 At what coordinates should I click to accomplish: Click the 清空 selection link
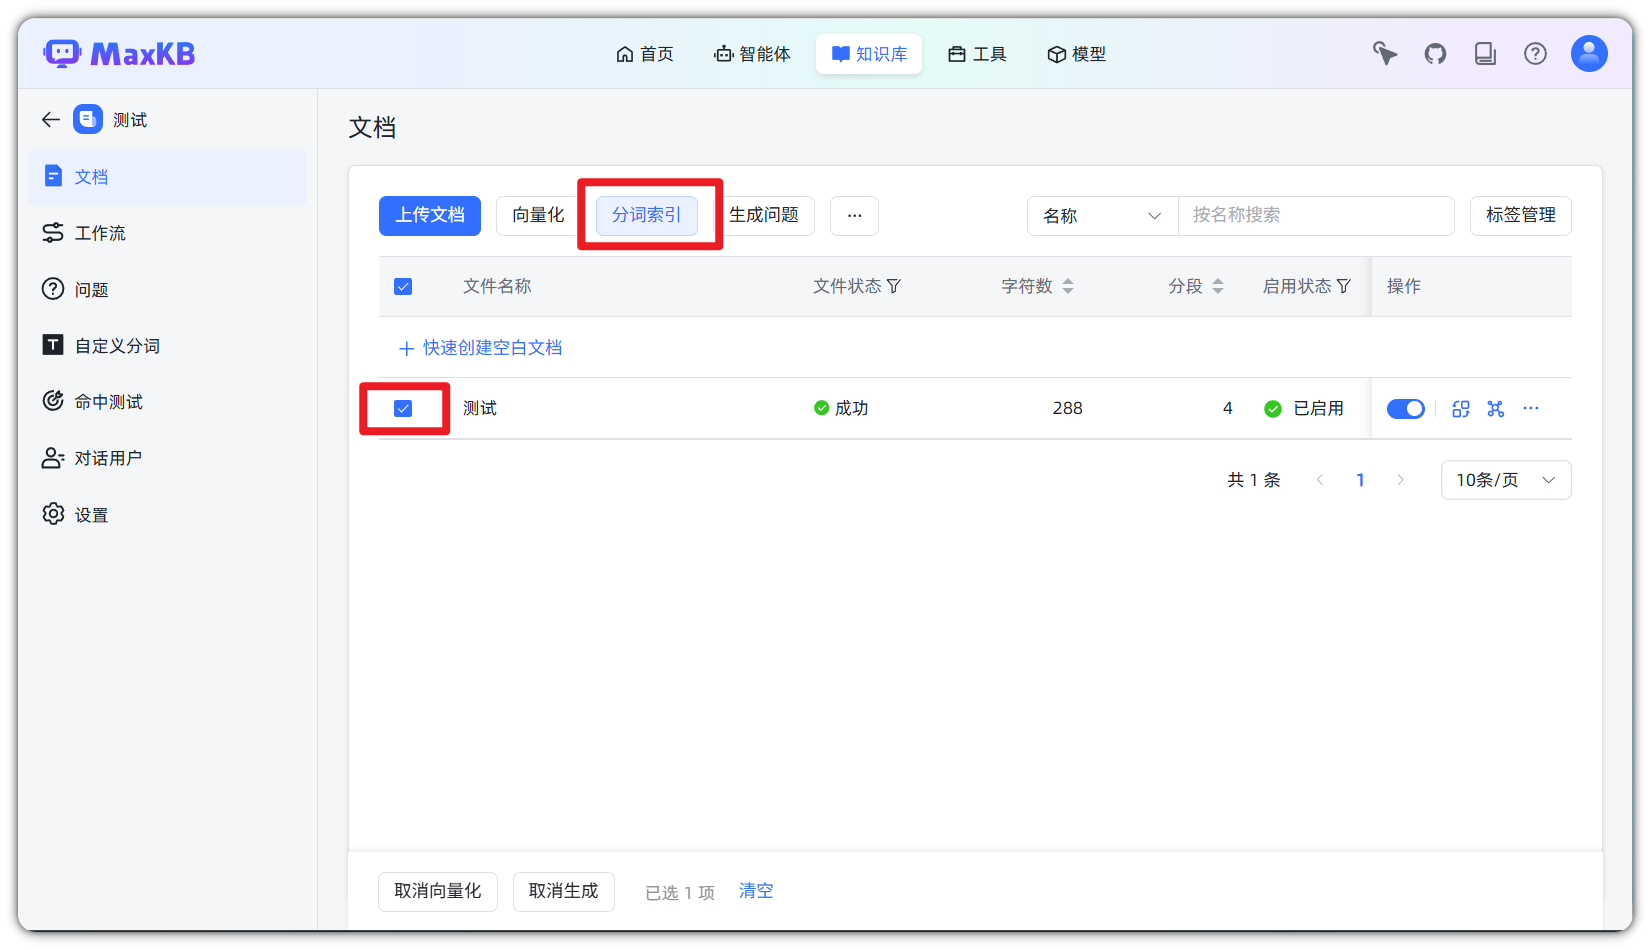(756, 891)
